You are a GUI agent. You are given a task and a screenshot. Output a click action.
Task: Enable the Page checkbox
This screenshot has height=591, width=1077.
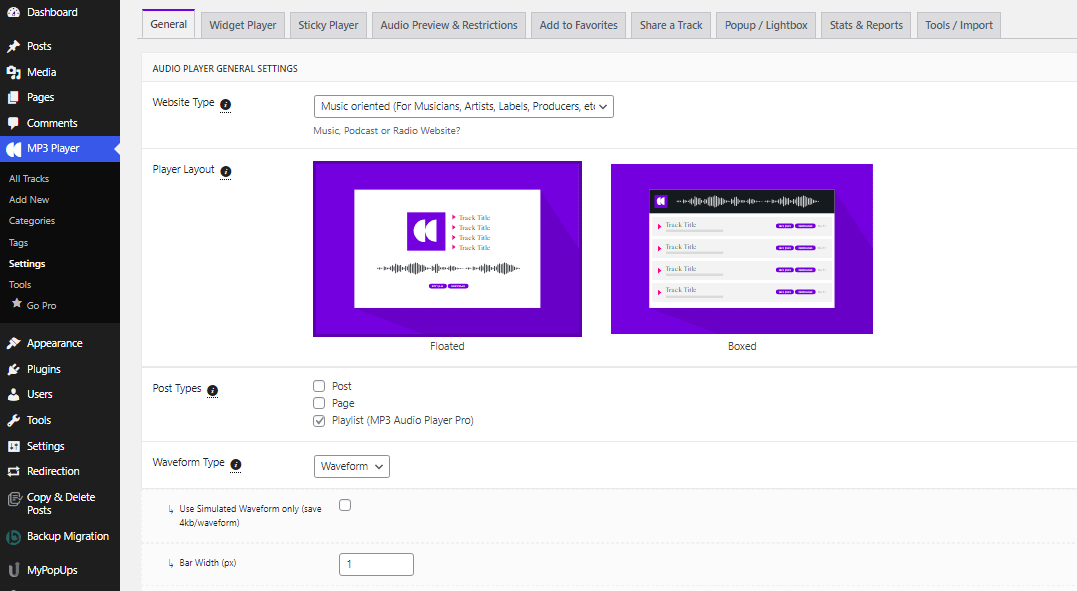click(319, 403)
